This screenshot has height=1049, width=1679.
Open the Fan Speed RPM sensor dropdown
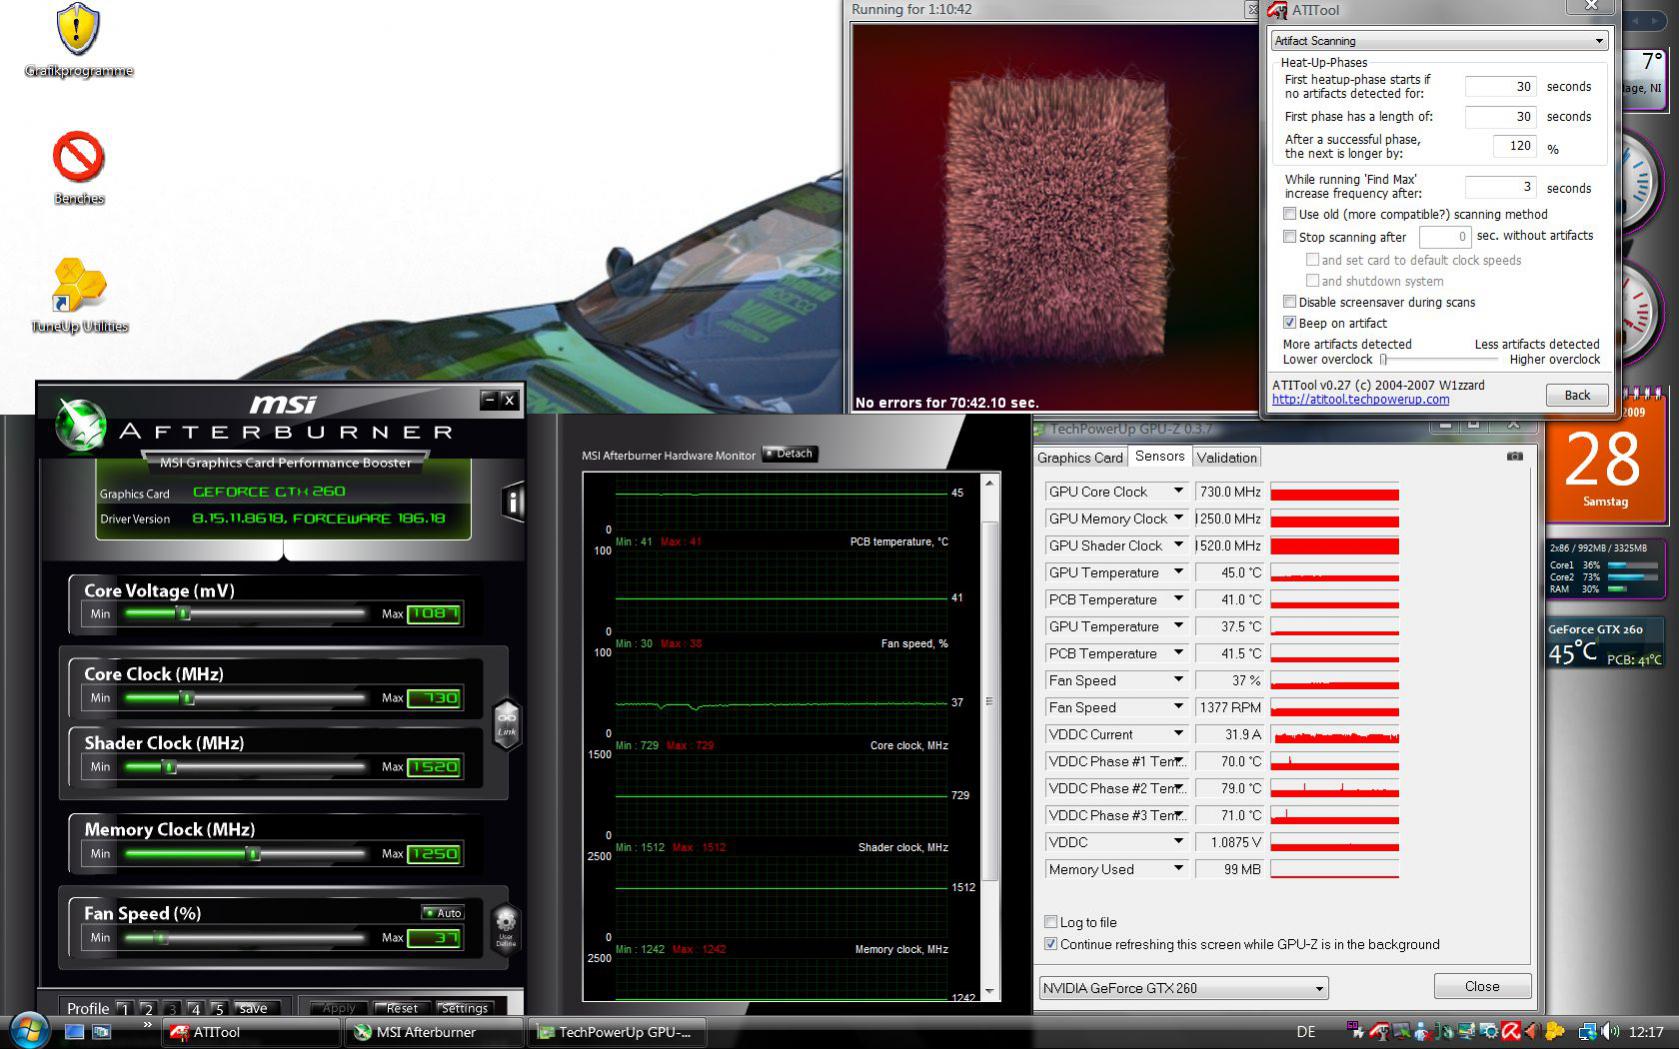(1178, 707)
